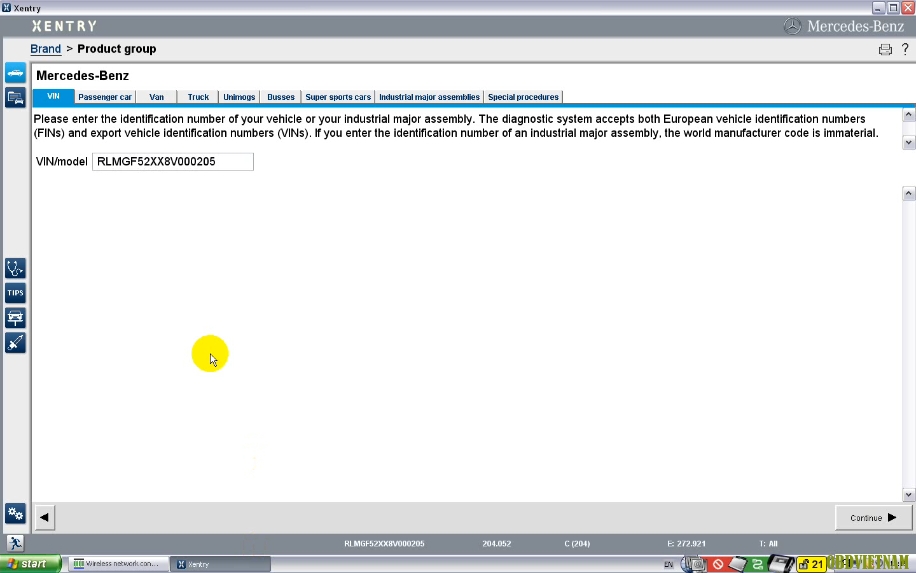Click the red prohibited tray icon
Viewport: 916px width, 573px height.
click(x=718, y=564)
